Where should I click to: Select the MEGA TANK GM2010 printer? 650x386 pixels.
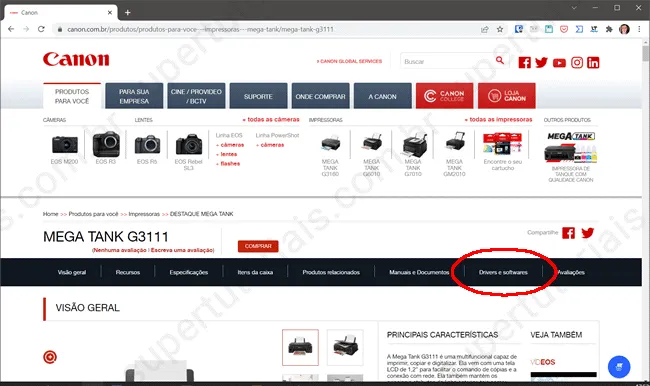(x=454, y=155)
